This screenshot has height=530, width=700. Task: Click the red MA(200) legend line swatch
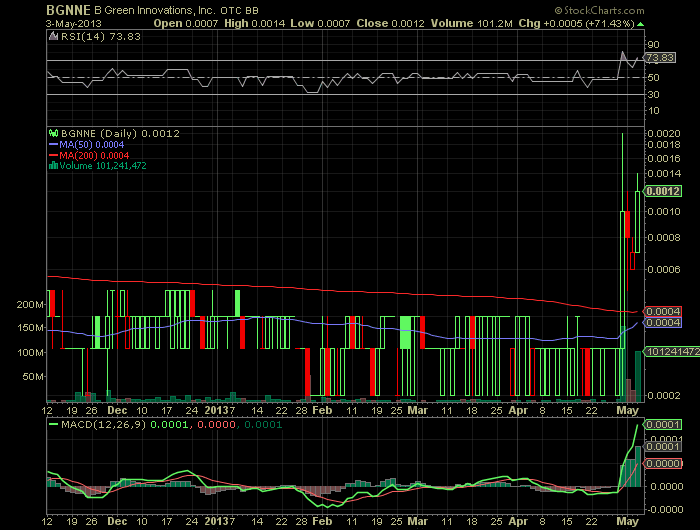coord(53,155)
